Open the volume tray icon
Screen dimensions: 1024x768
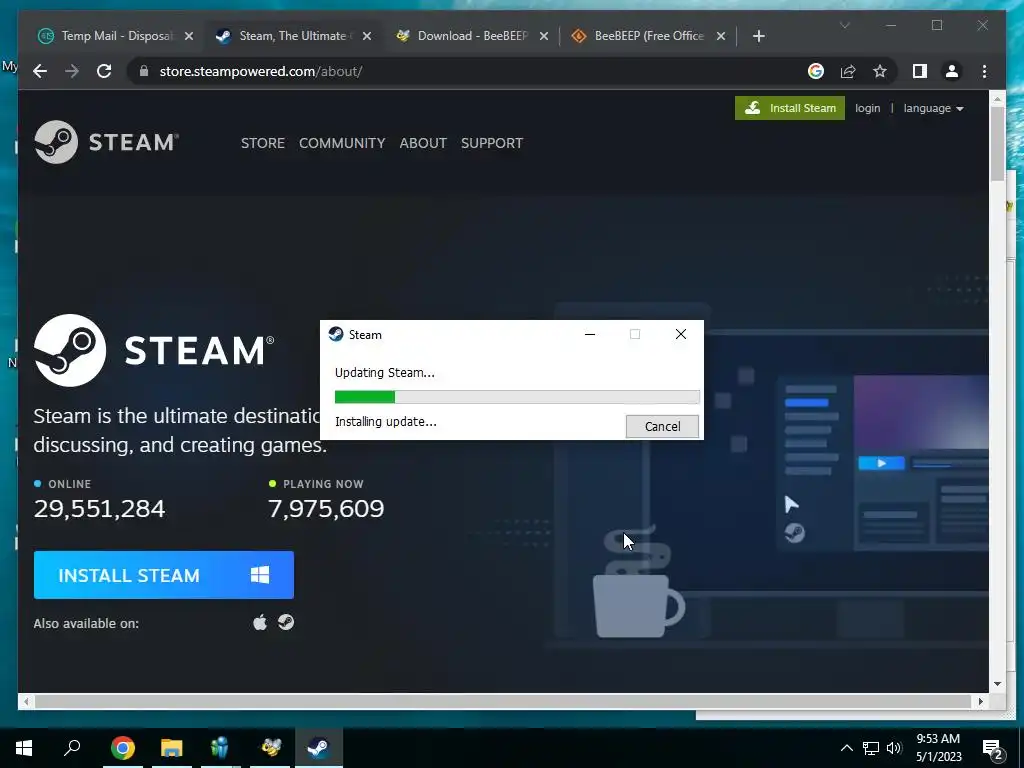(894, 748)
